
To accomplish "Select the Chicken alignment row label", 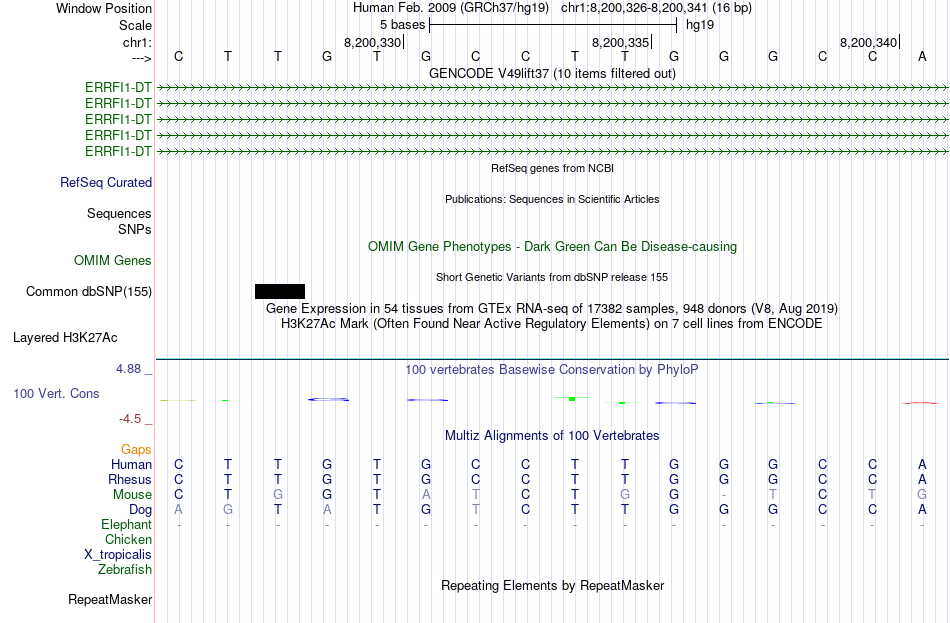I will click(128, 540).
